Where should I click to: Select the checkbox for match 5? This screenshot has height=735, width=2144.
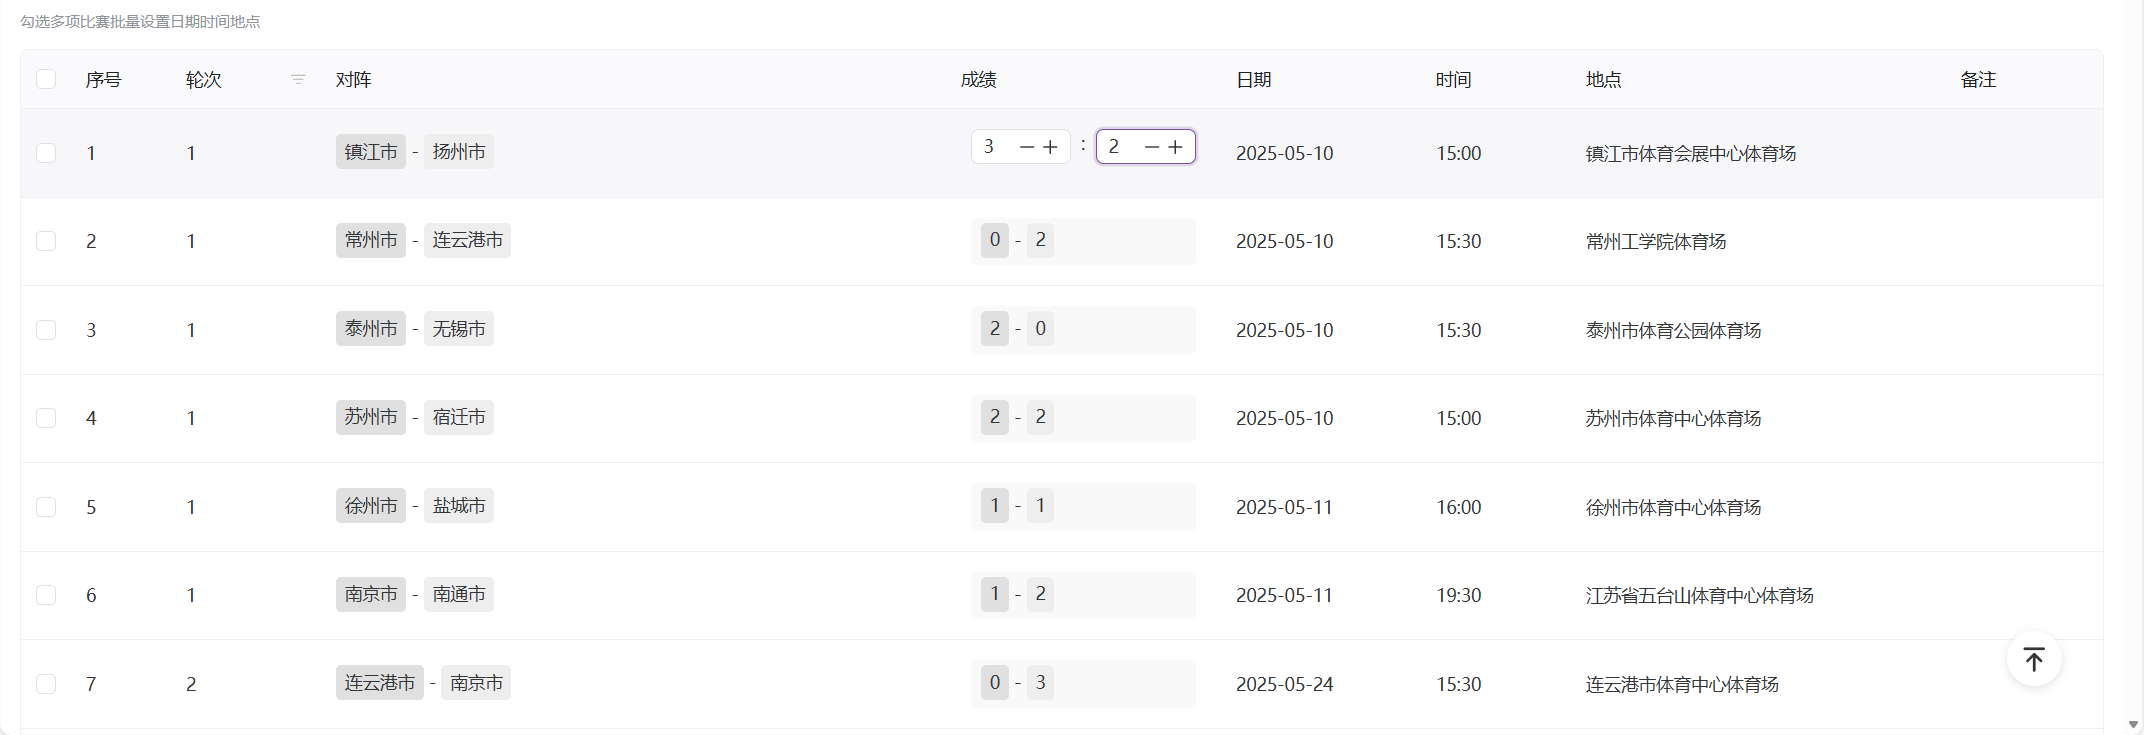coord(46,507)
